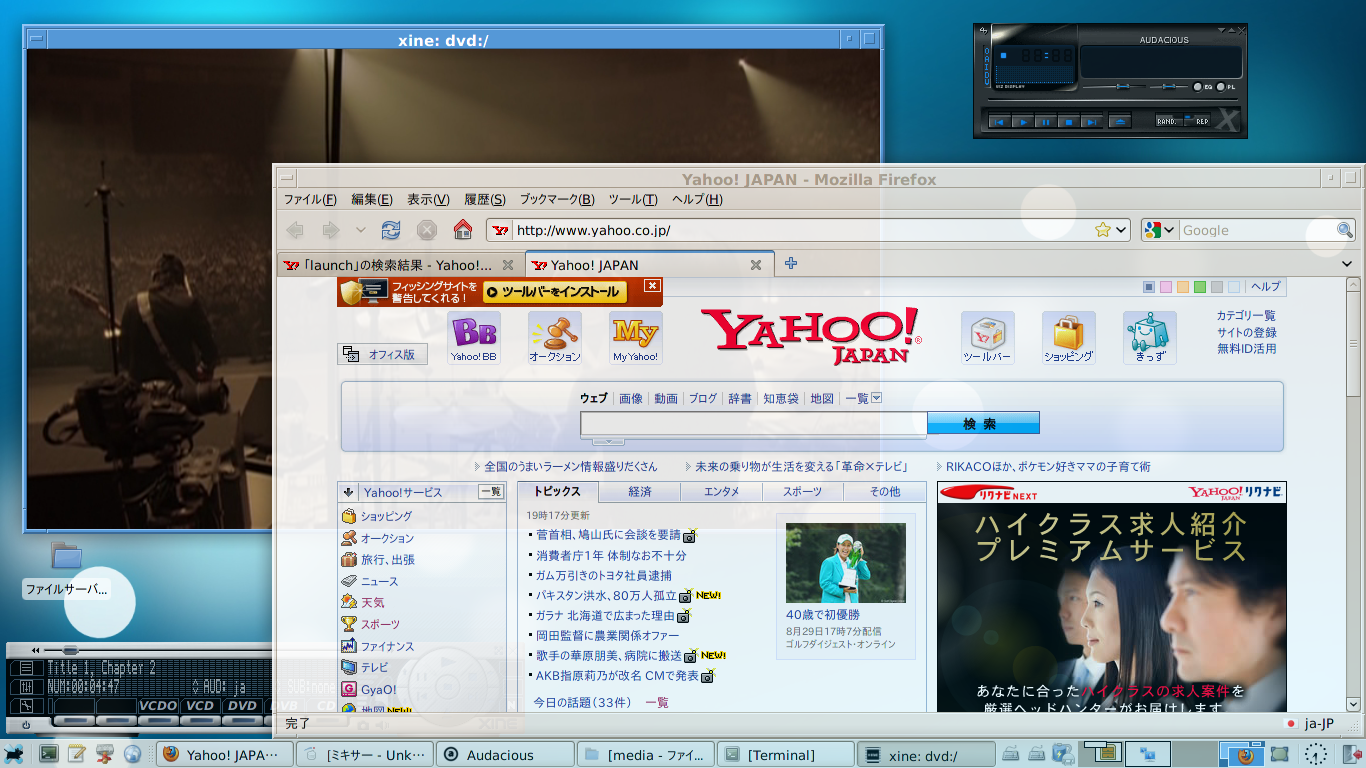This screenshot has width=1366, height=768.
Task: Go to the Firefox home page icon
Action: (462, 230)
